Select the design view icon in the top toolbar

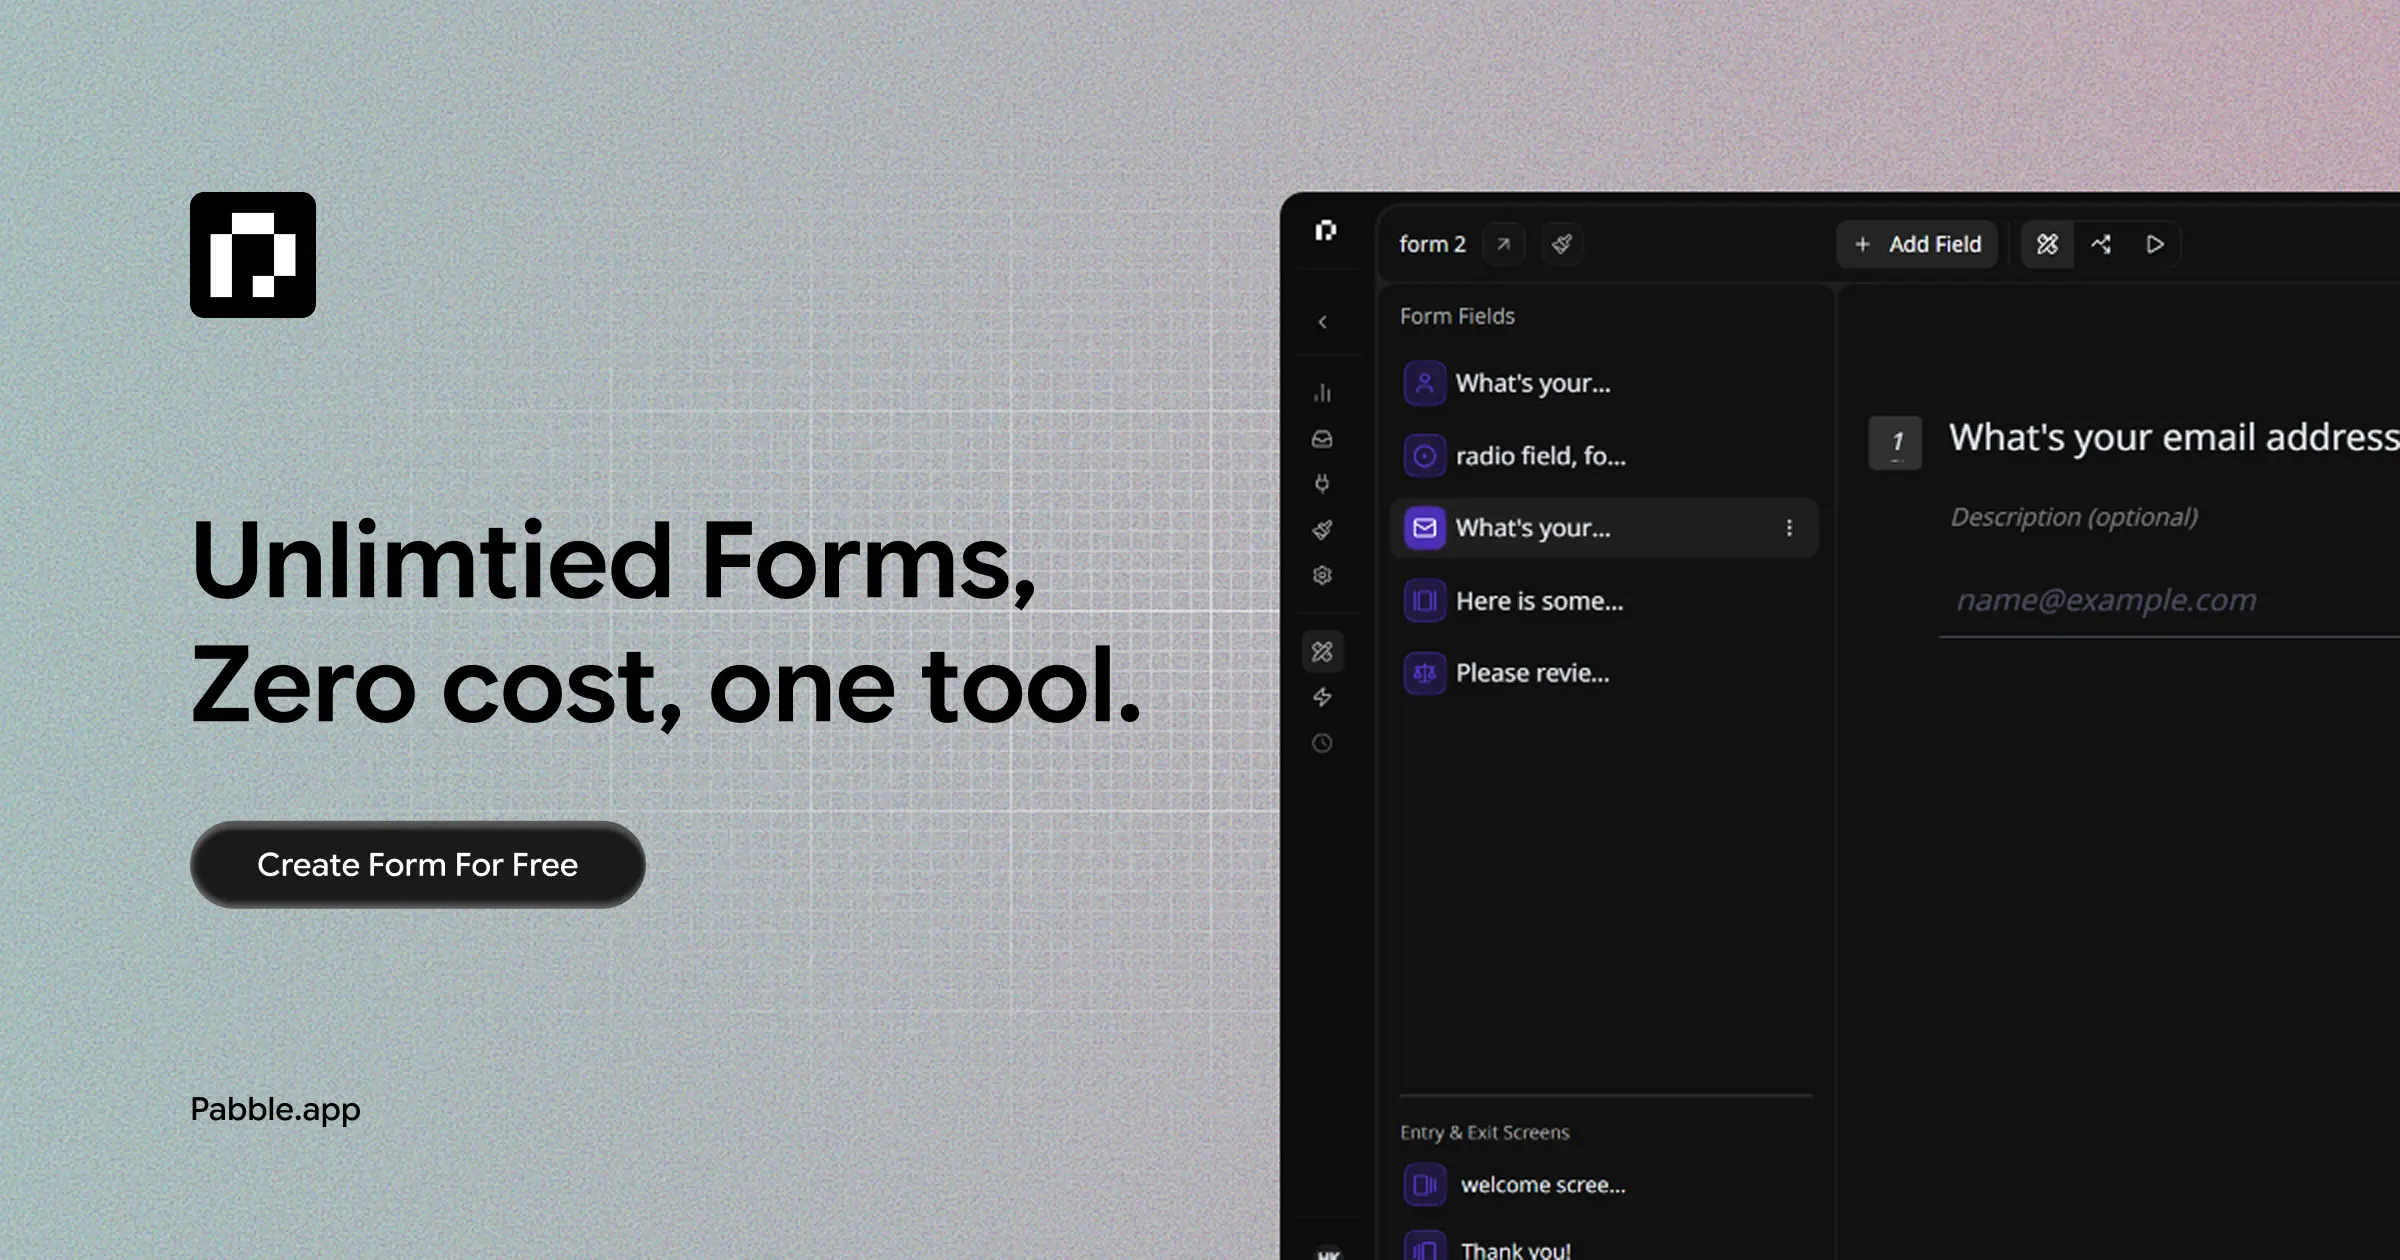pyautogui.click(x=2048, y=244)
